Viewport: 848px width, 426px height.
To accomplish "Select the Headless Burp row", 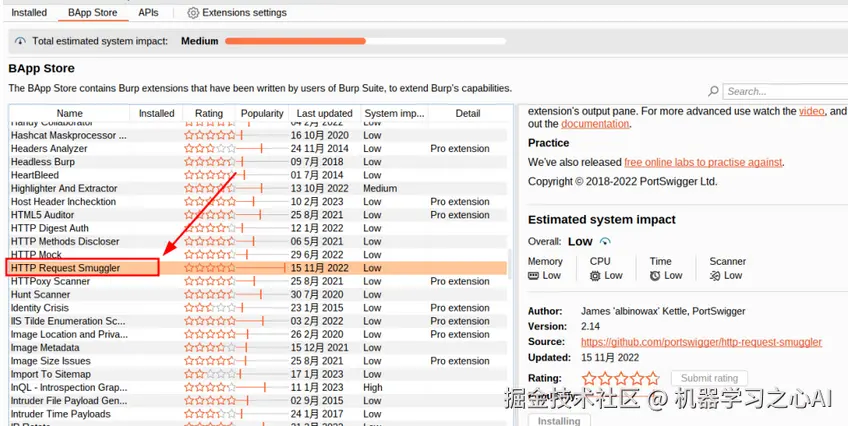I will pyautogui.click(x=258, y=162).
